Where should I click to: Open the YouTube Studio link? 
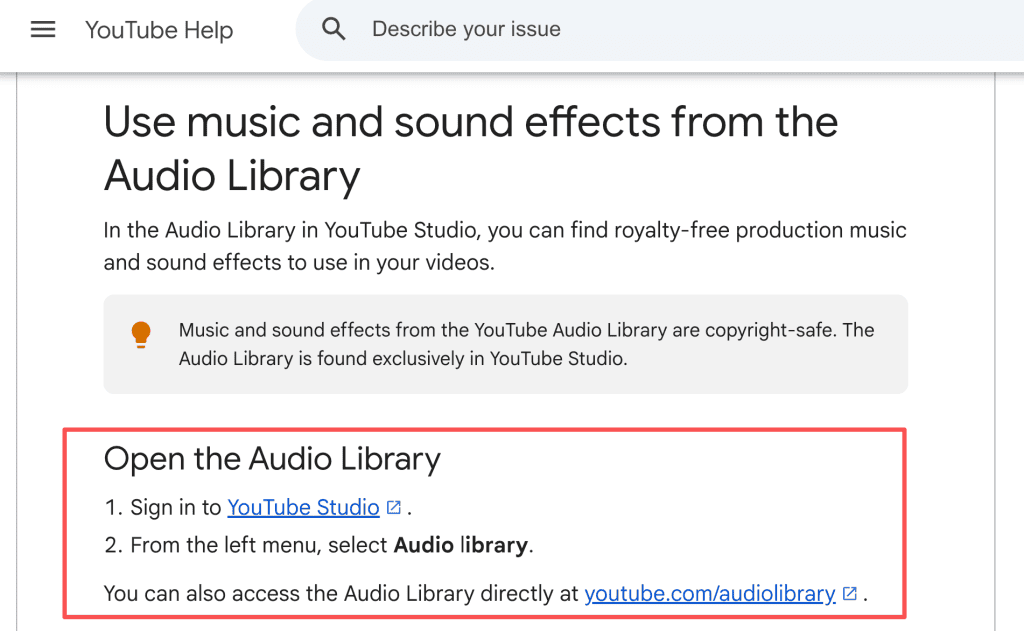[x=303, y=508]
